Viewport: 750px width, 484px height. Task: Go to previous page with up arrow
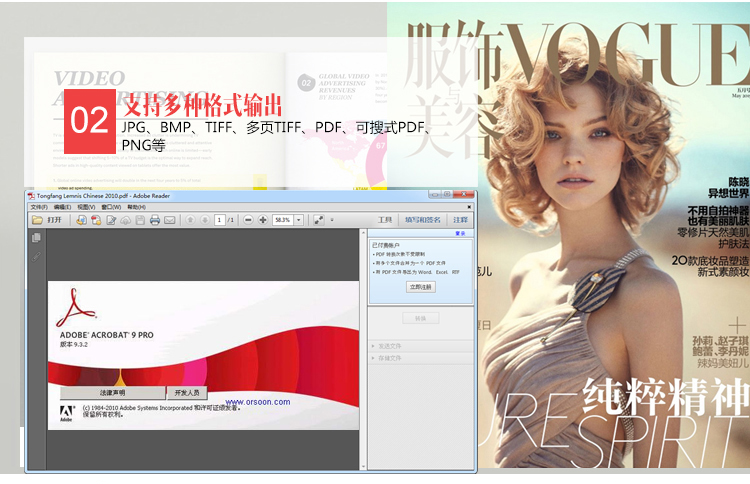pyautogui.click(x=190, y=219)
